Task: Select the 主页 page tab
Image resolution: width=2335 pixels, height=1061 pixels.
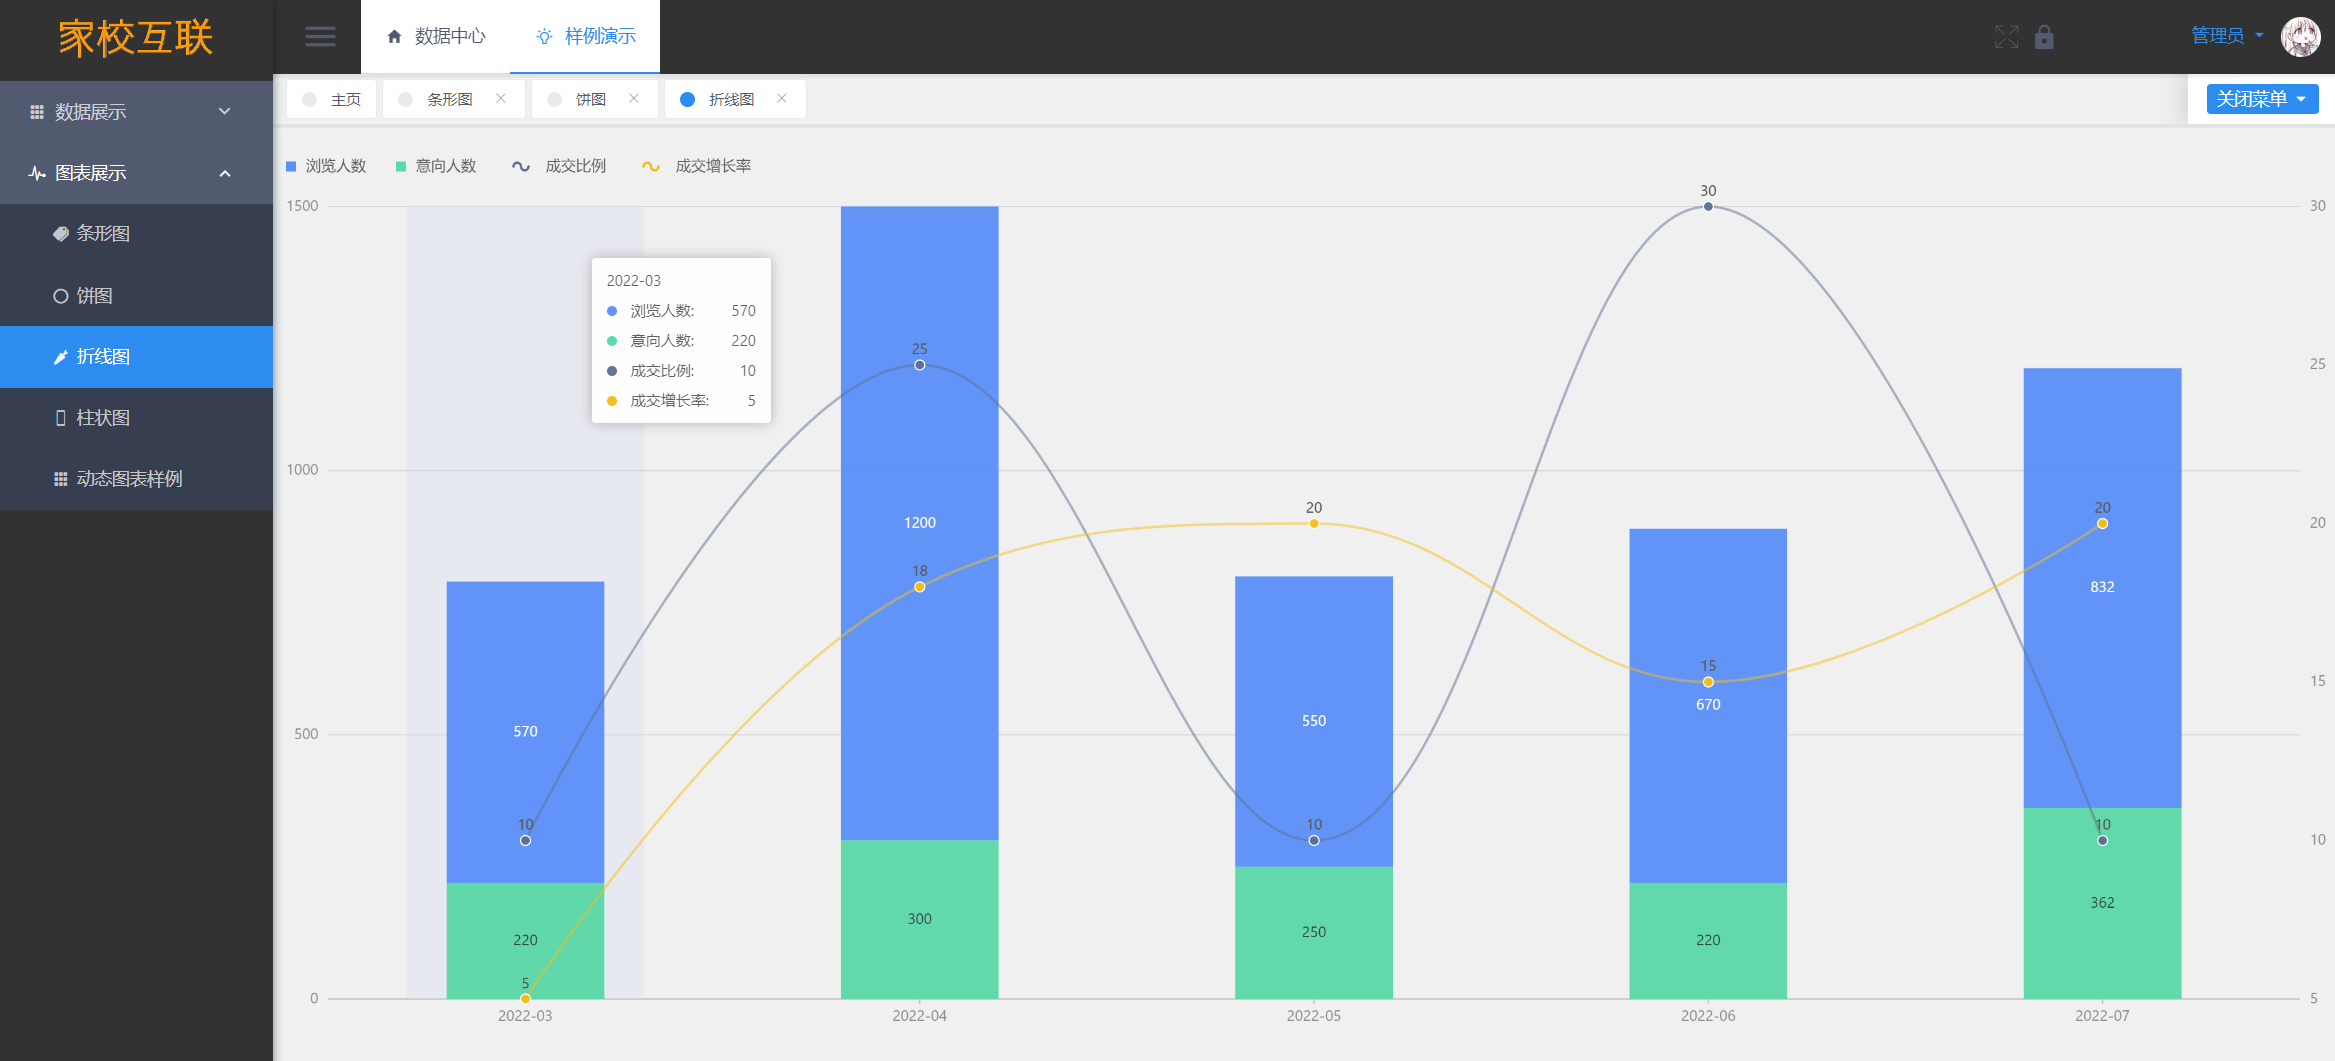Action: (332, 99)
